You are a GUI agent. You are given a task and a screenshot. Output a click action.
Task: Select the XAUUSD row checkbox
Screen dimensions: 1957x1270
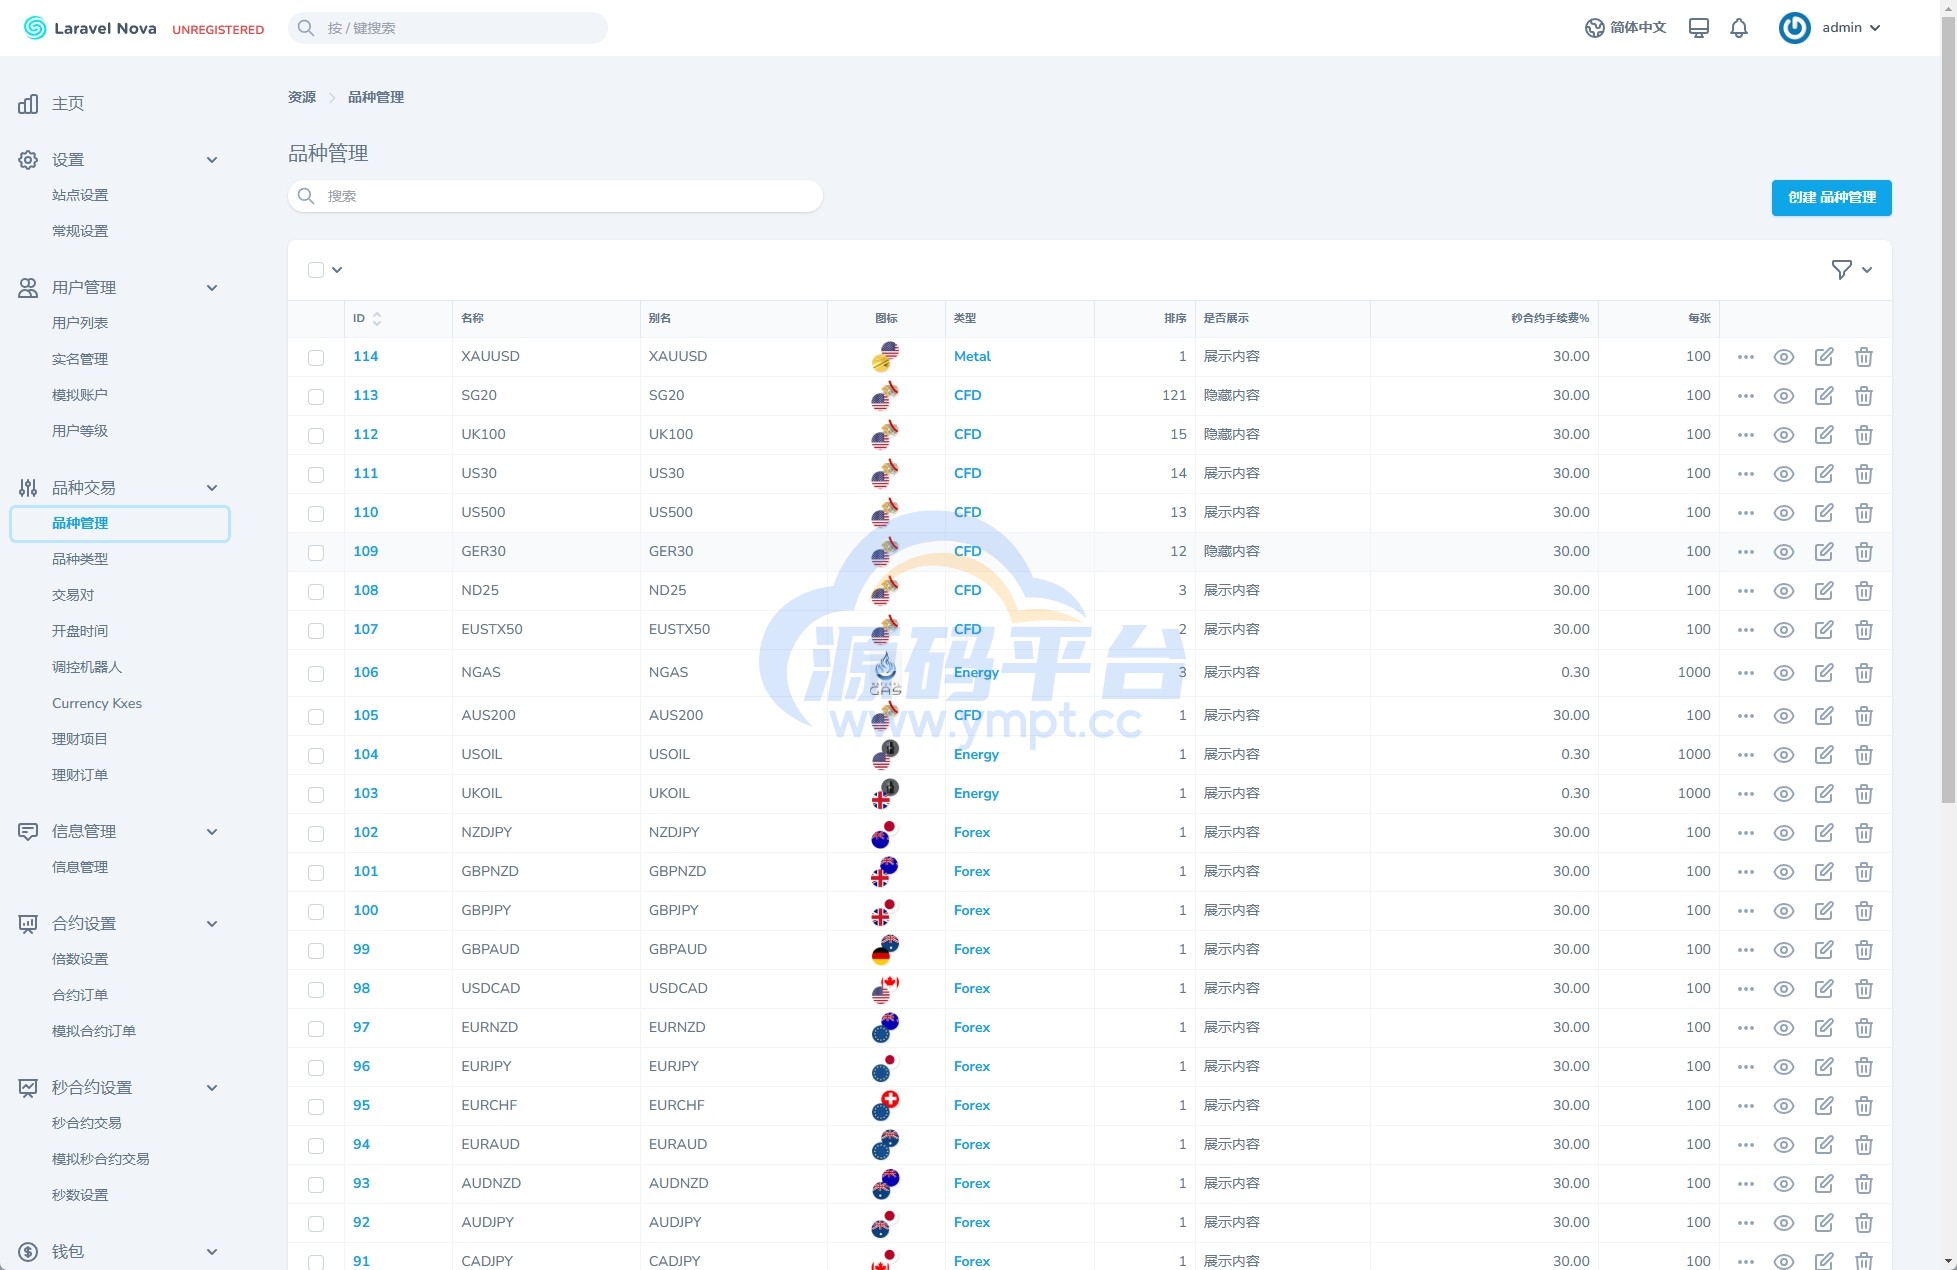tap(316, 358)
